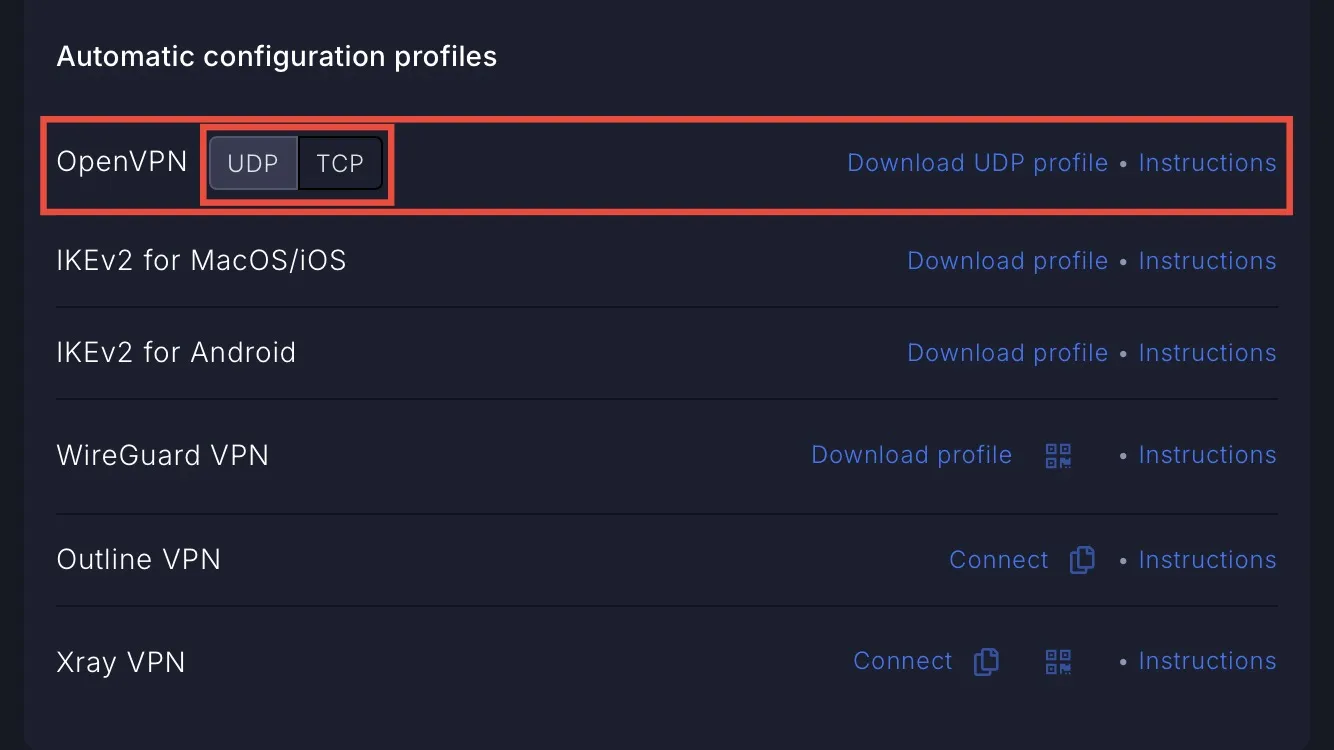The width and height of the screenshot is (1334, 750).
Task: Open IKEv2 for Android instructions
Action: click(1207, 353)
